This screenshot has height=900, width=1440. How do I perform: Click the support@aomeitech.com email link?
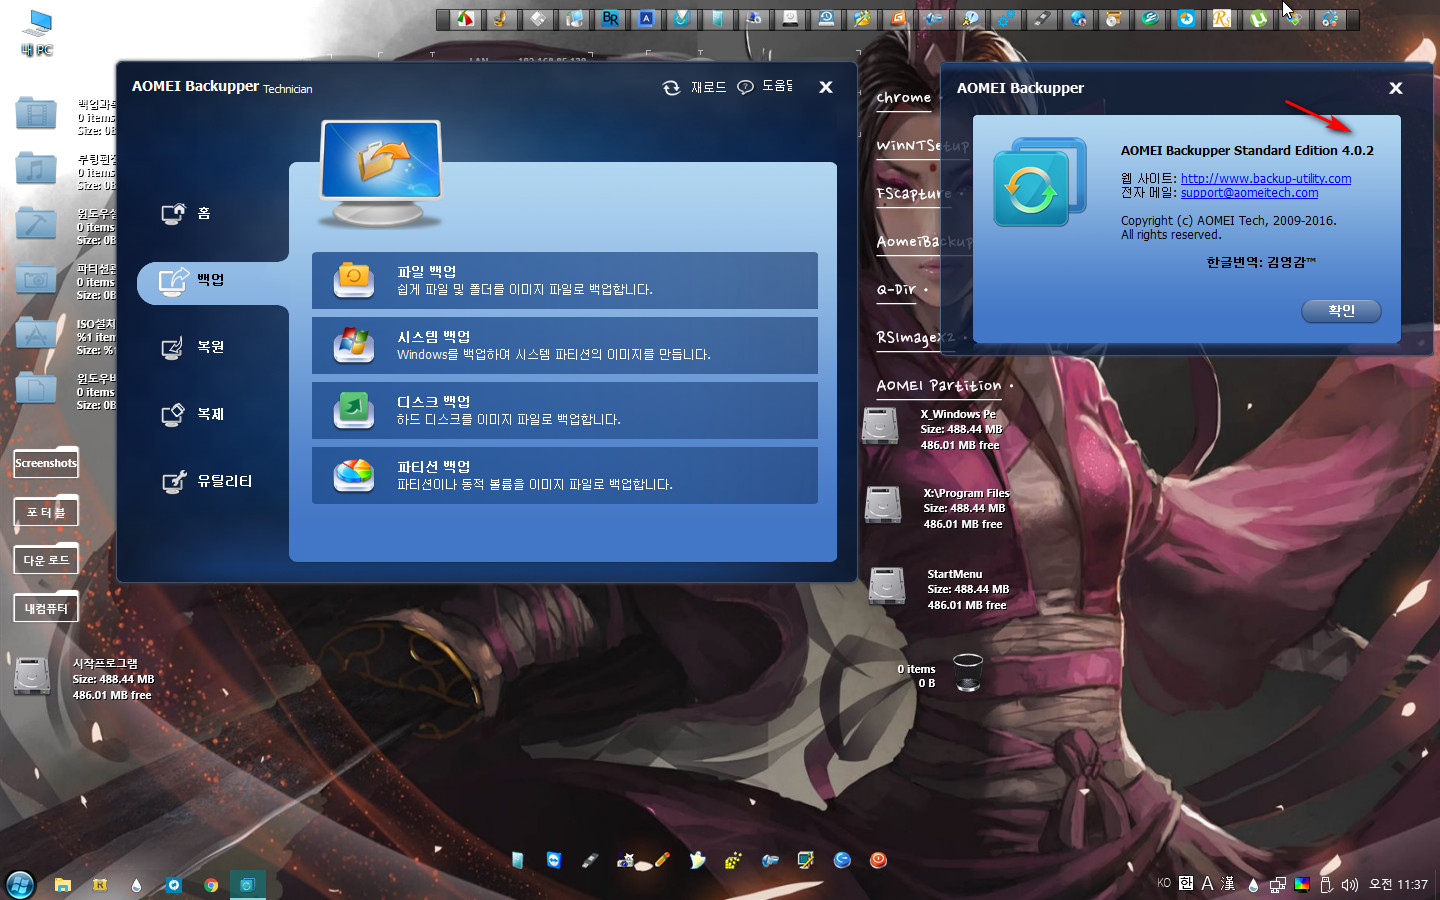(x=1249, y=193)
